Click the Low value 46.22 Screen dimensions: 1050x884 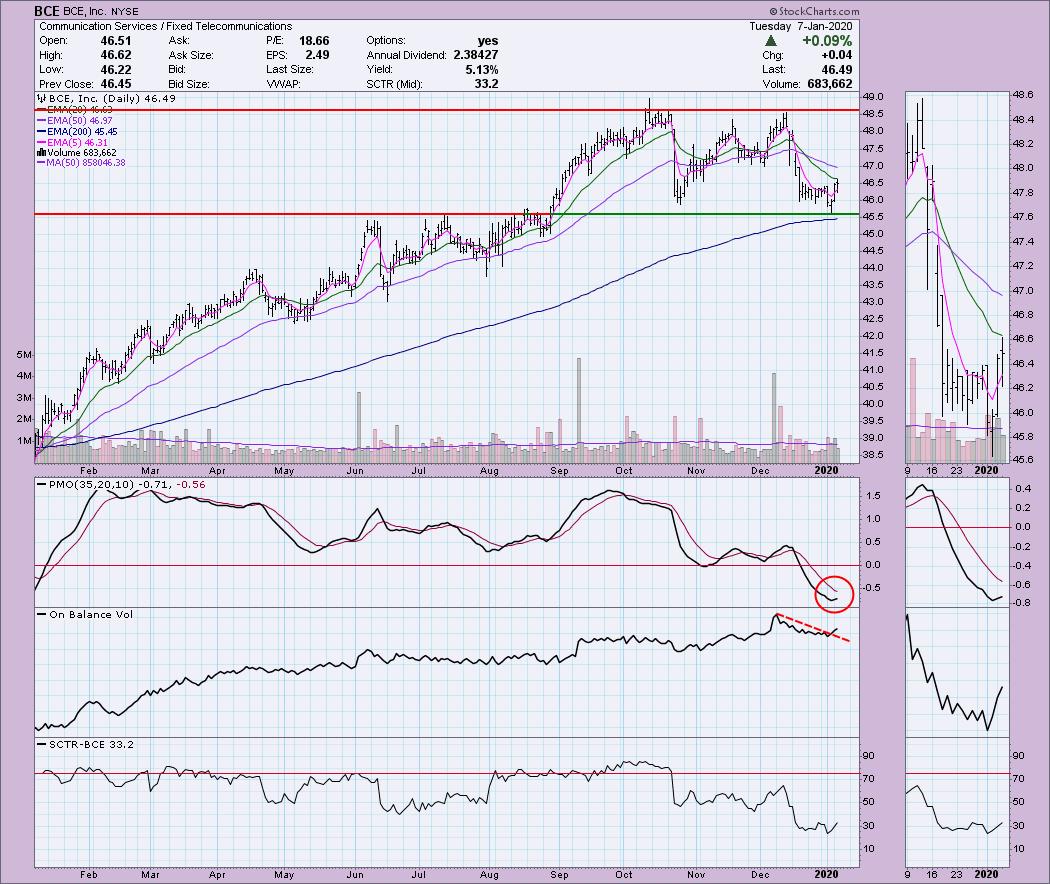[116, 70]
